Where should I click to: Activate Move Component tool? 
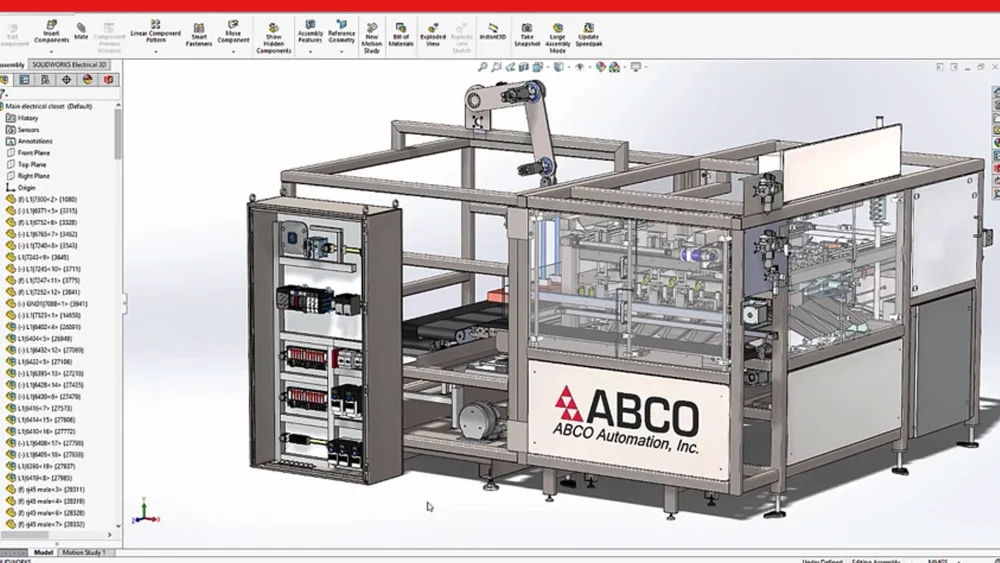click(233, 31)
